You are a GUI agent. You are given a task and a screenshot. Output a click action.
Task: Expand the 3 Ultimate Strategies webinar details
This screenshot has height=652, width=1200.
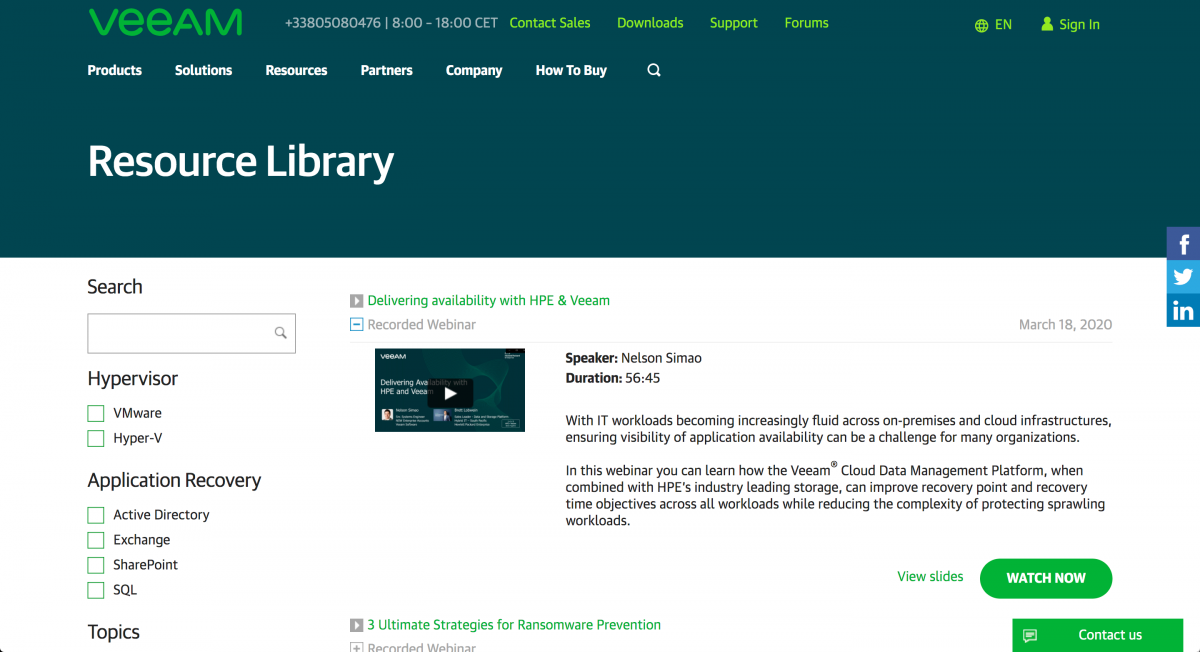(x=356, y=647)
